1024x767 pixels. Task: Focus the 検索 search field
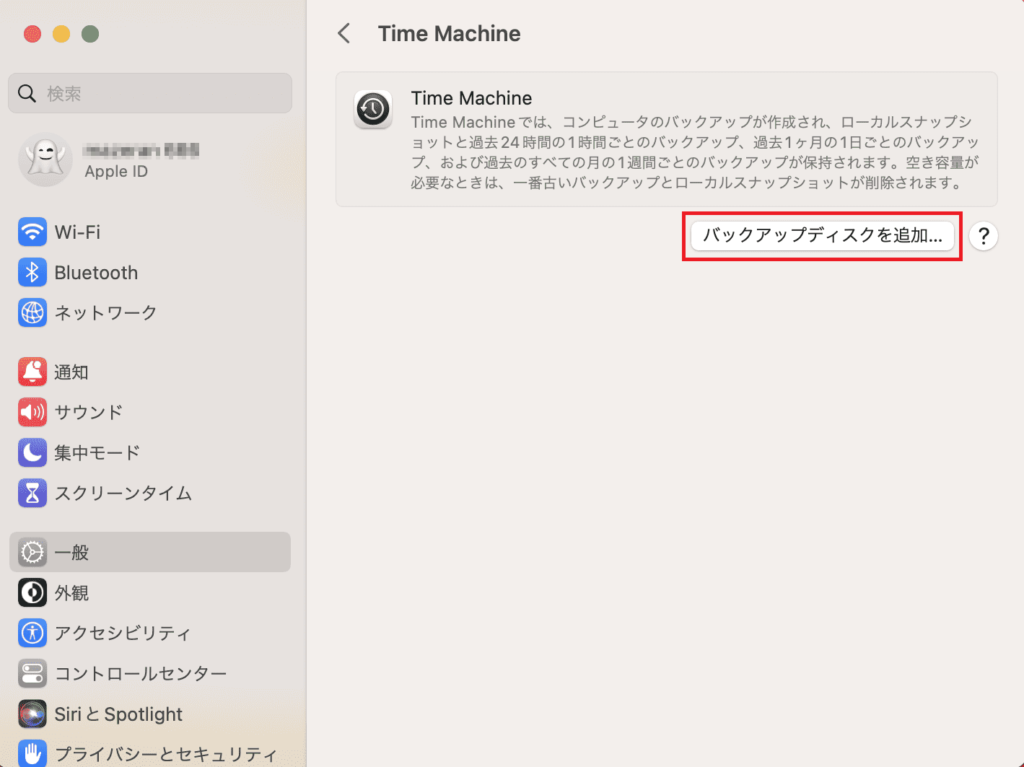[150, 93]
